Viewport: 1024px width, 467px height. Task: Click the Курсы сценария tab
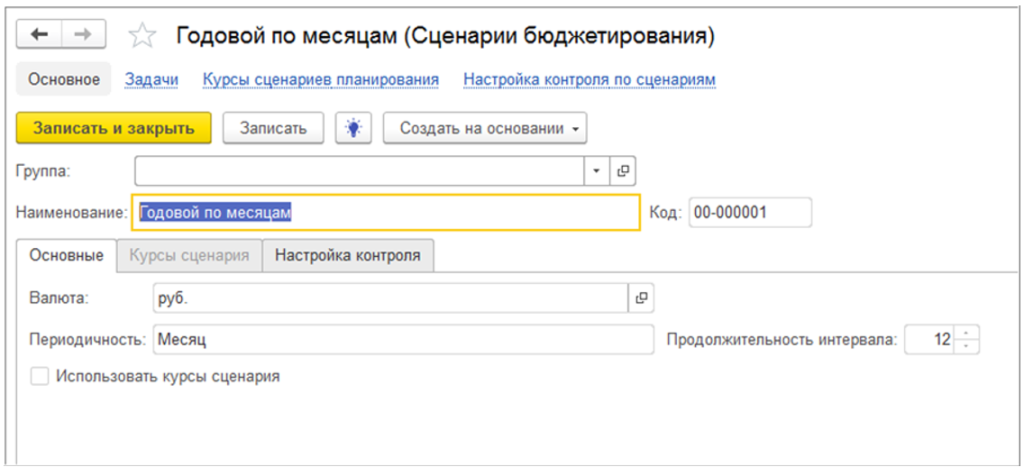(x=189, y=255)
